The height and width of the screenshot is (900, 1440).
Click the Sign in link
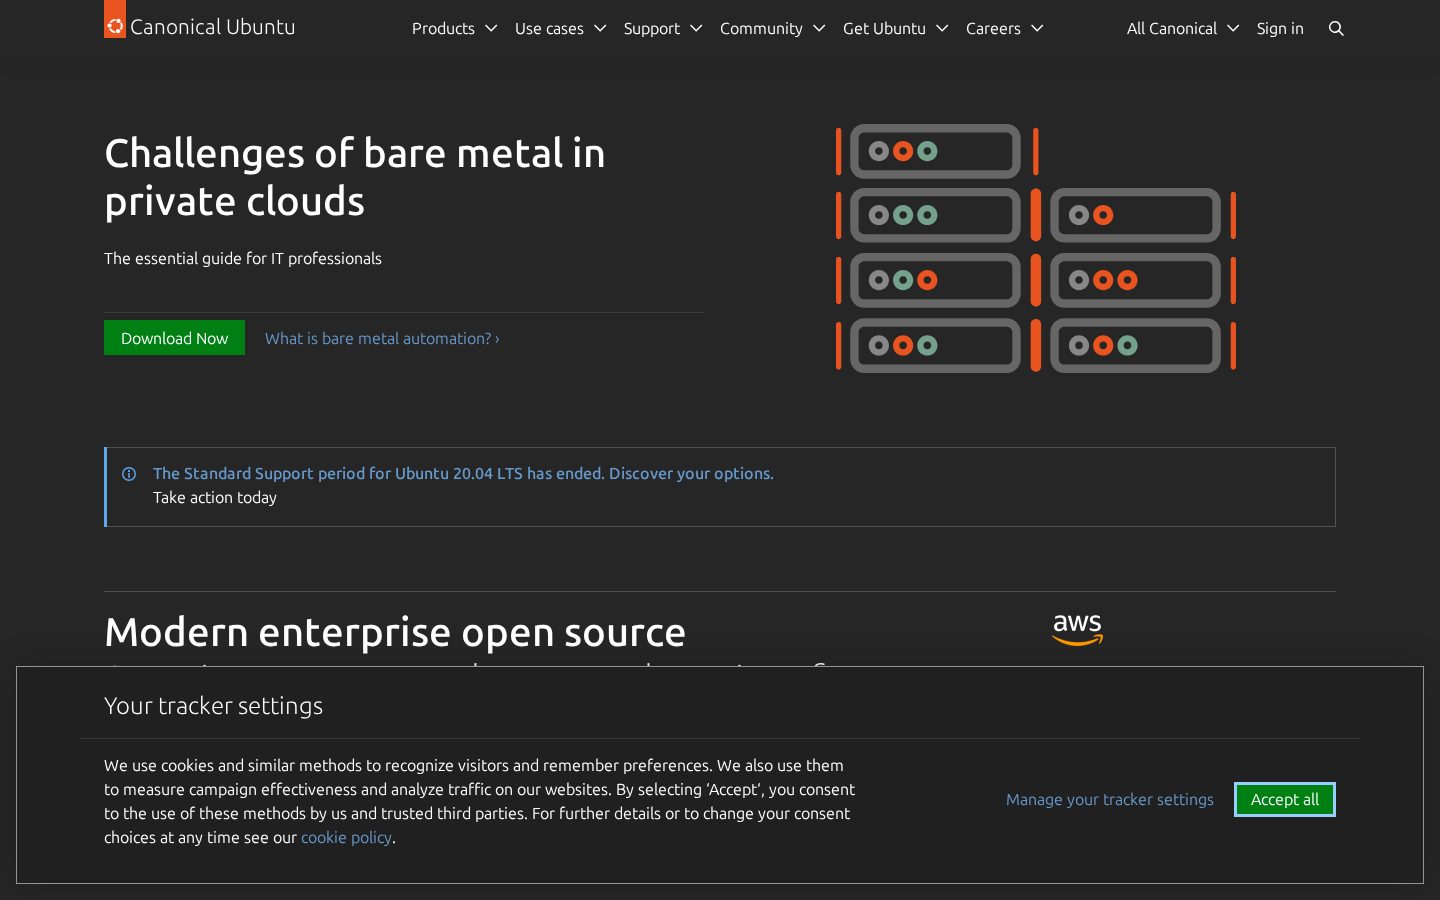tap(1280, 29)
